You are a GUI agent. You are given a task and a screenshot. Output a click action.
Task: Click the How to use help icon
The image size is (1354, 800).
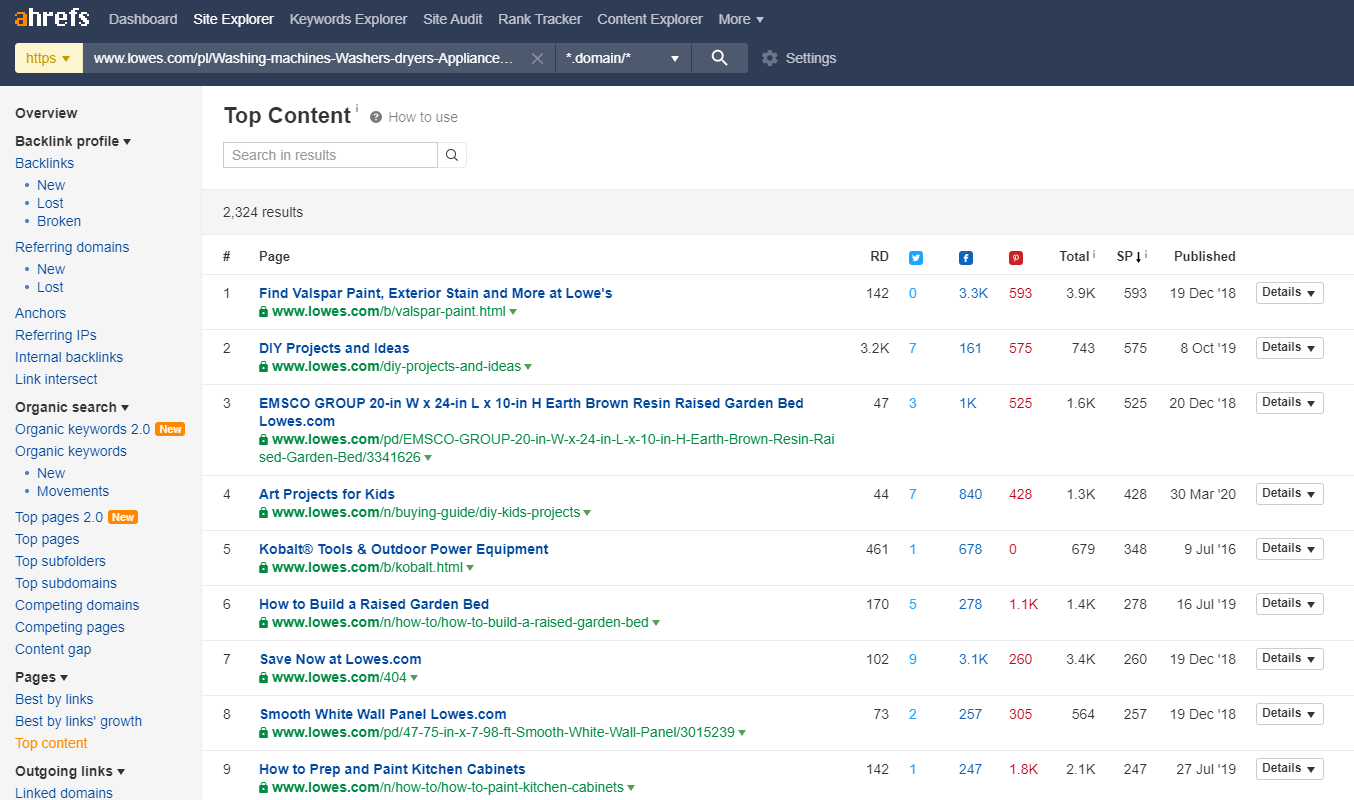(376, 117)
